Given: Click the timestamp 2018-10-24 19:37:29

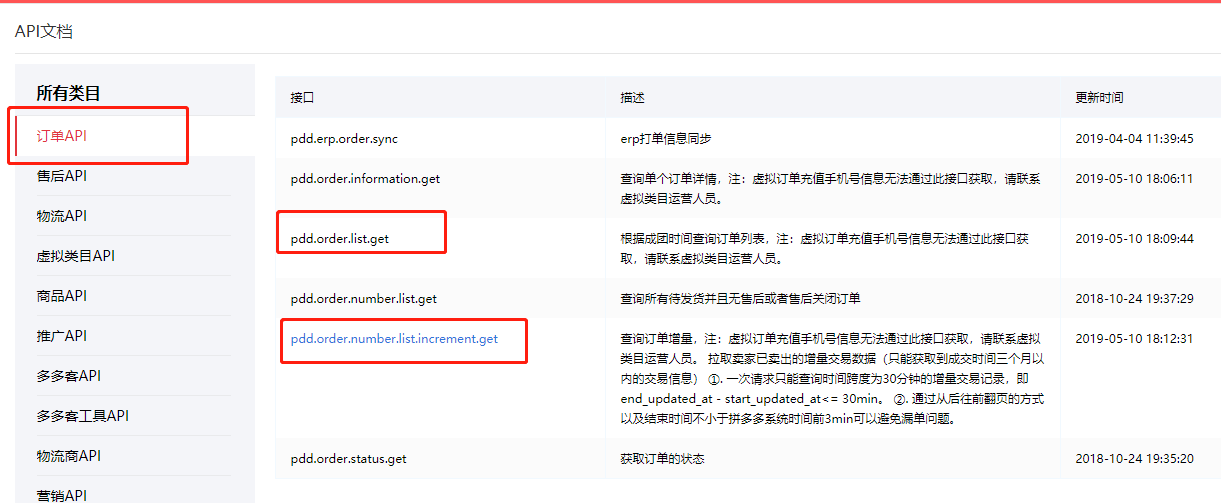Looking at the screenshot, I should tap(1134, 299).
